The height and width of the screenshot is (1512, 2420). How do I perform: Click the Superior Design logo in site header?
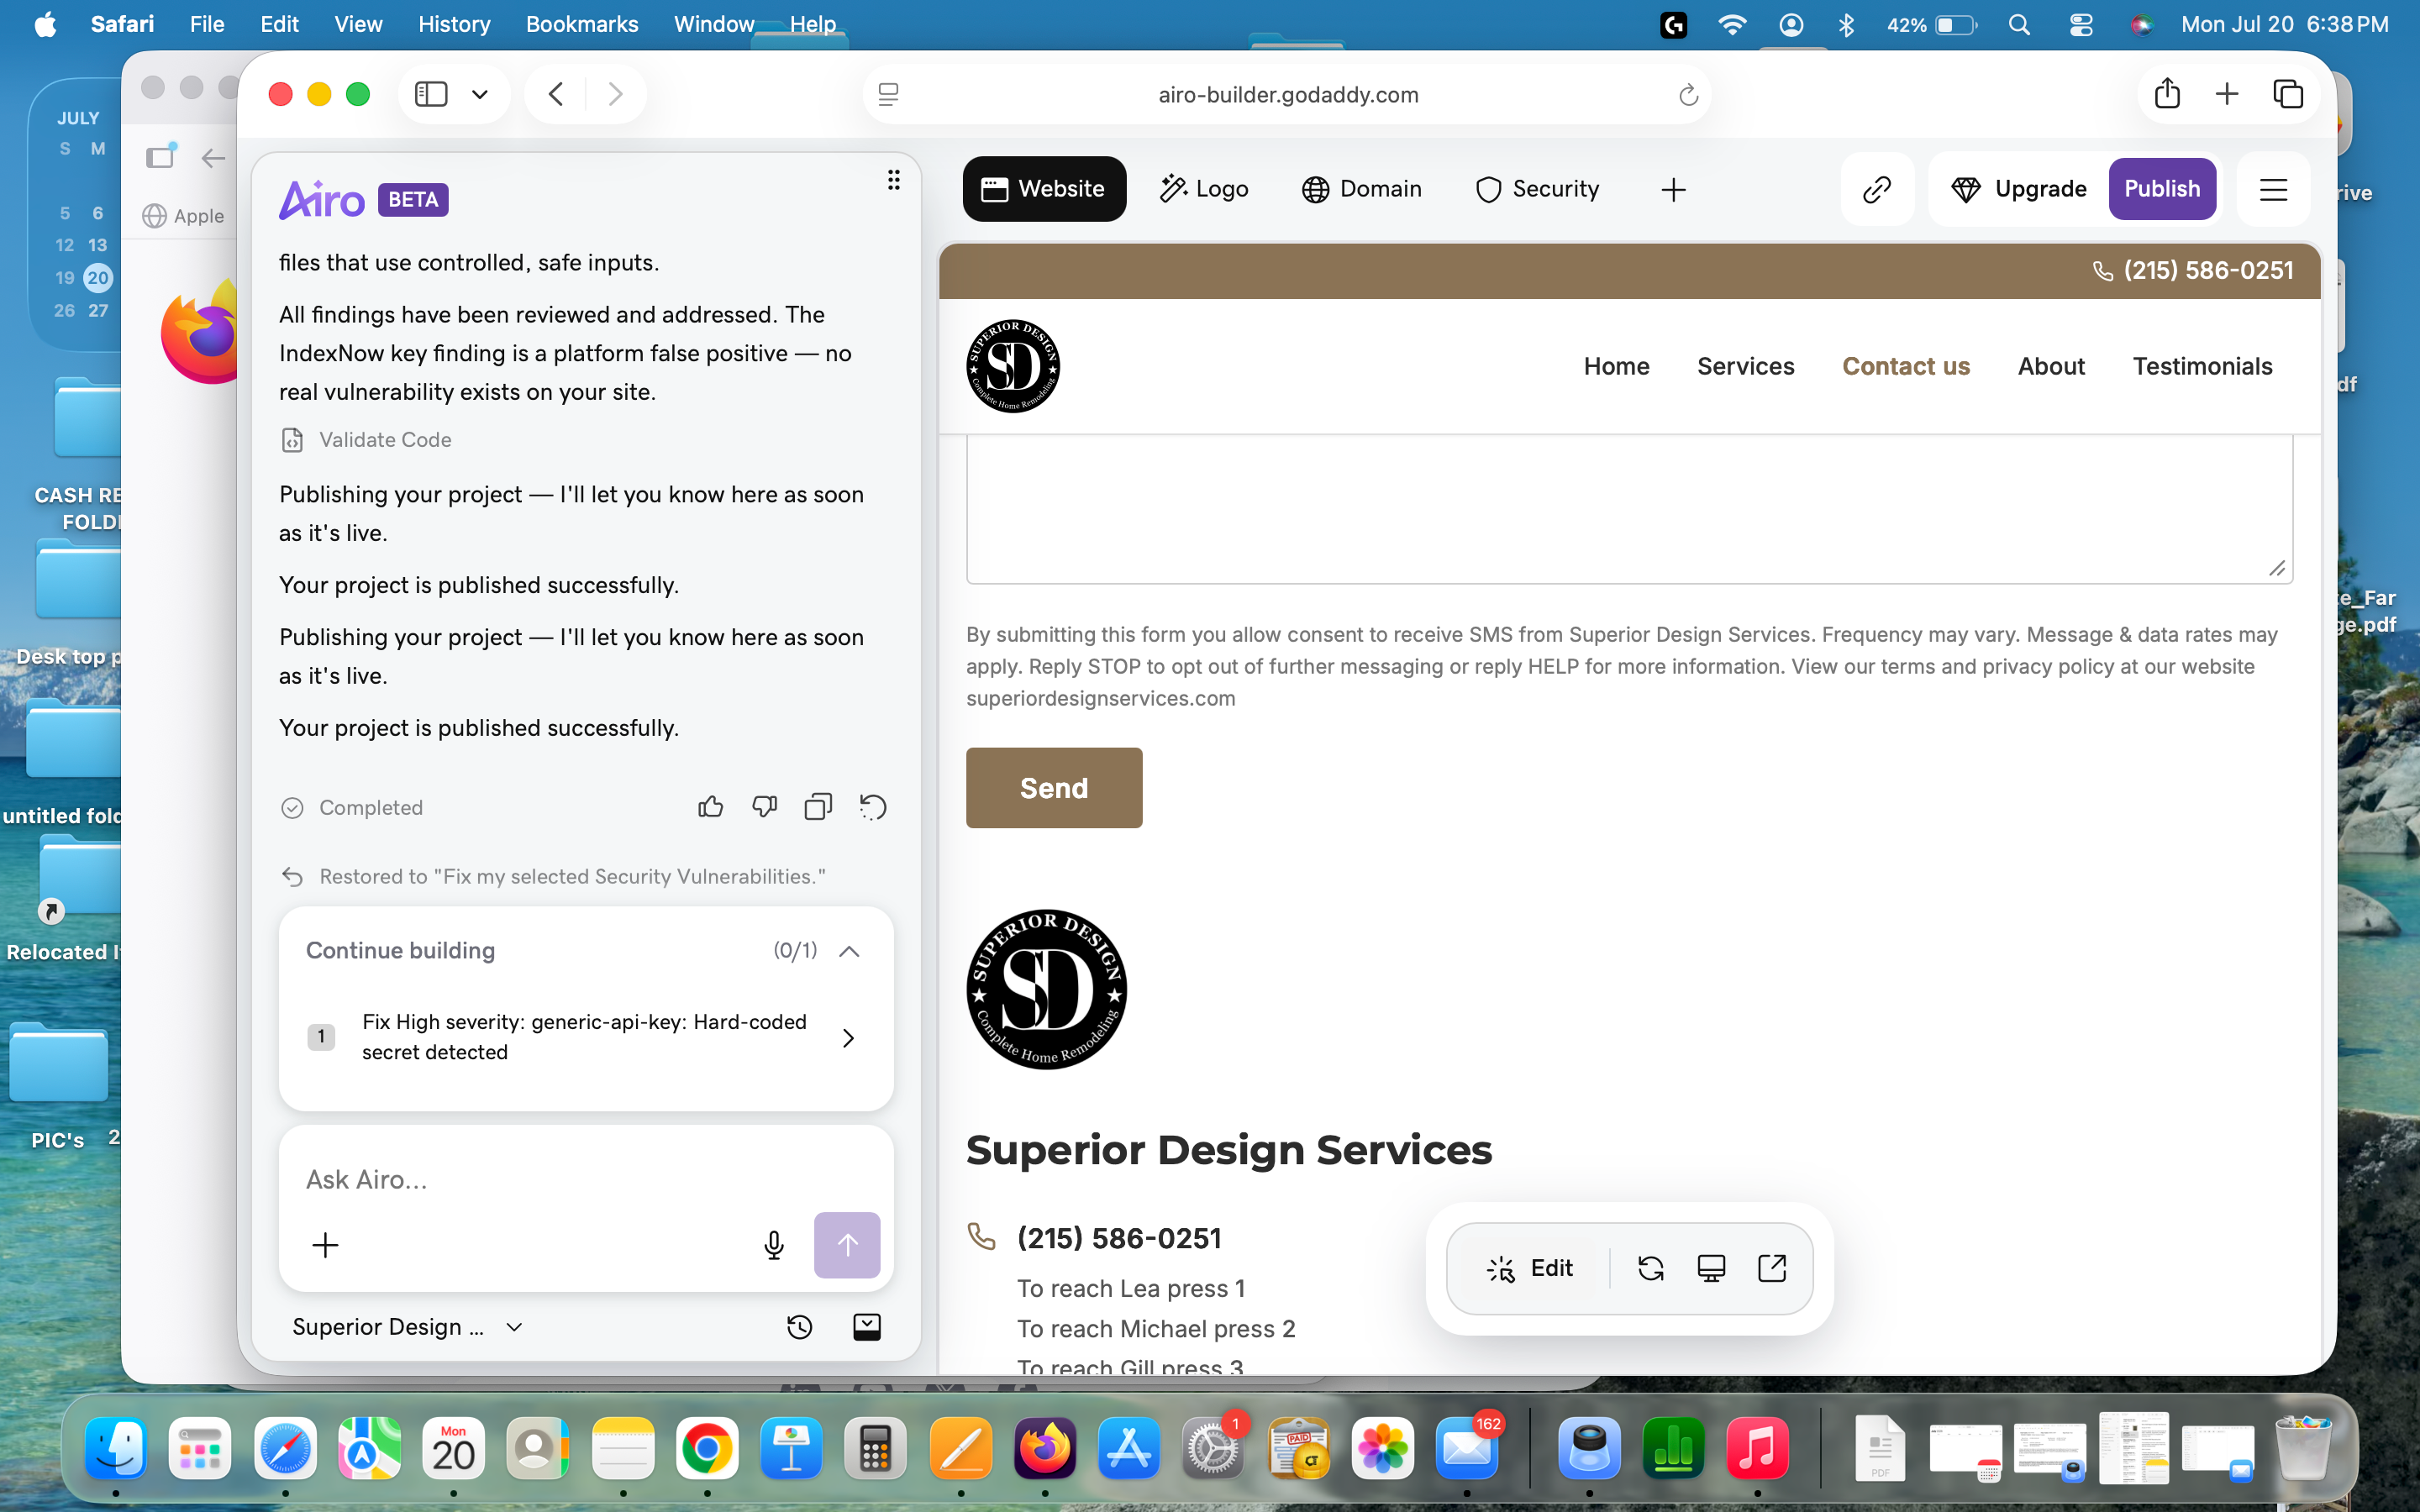tap(1013, 366)
